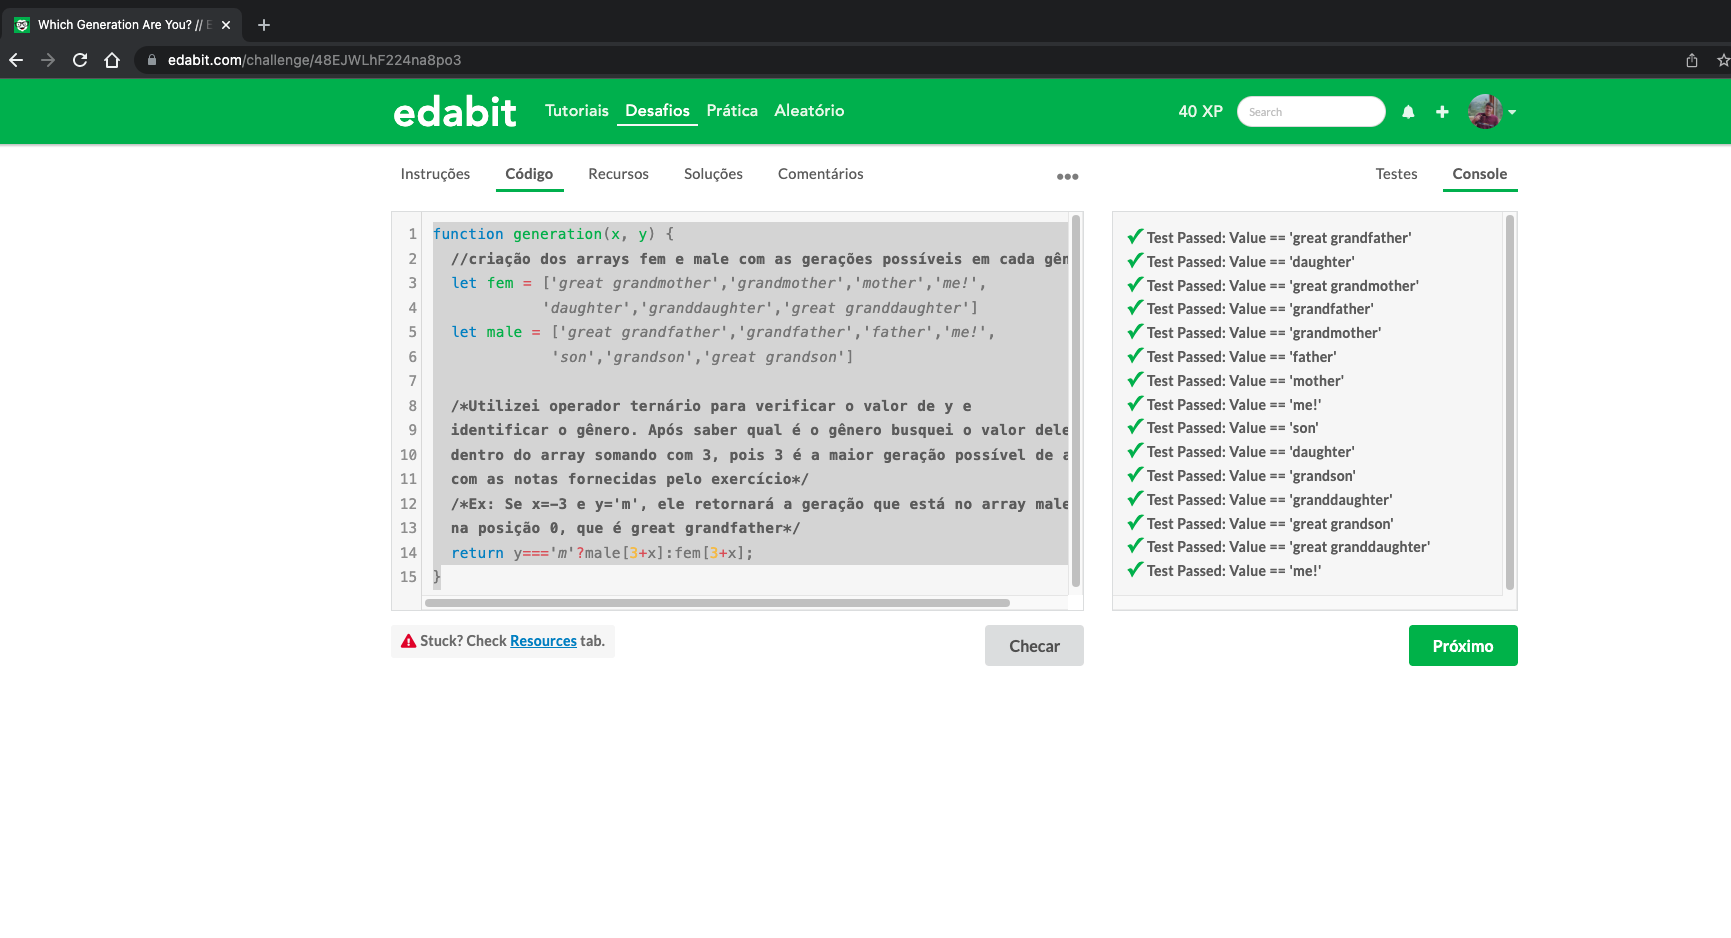This screenshot has height=938, width=1731.
Task: Click the browser home icon
Action: tap(111, 60)
